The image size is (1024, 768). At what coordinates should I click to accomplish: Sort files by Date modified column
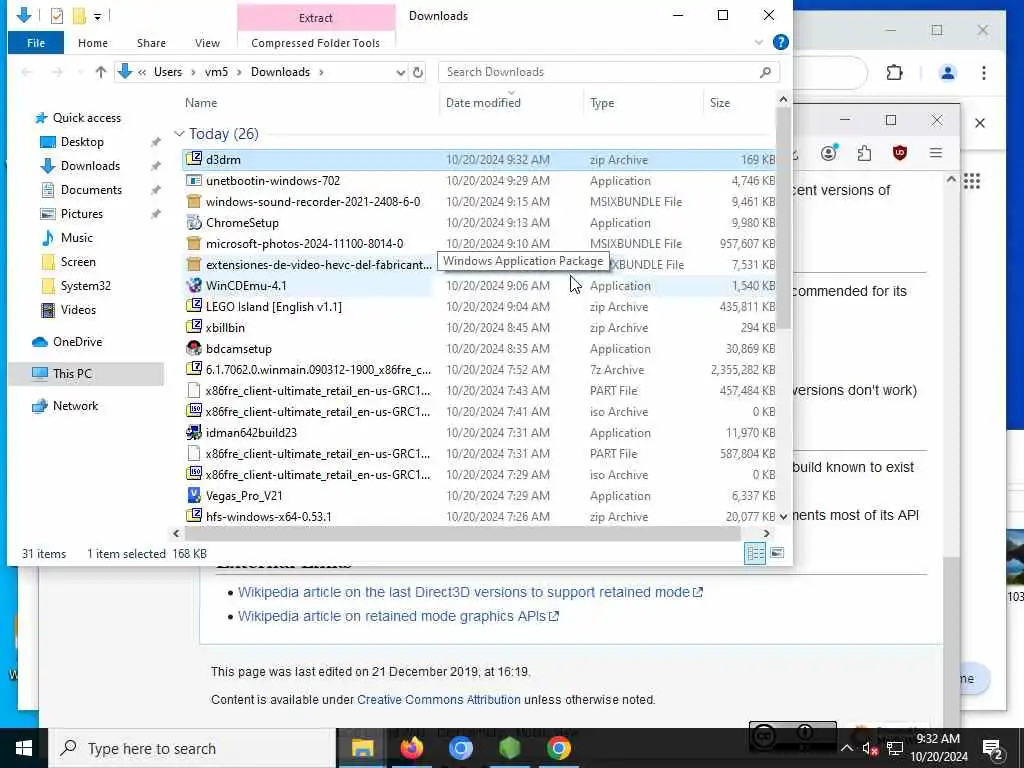pos(483,103)
